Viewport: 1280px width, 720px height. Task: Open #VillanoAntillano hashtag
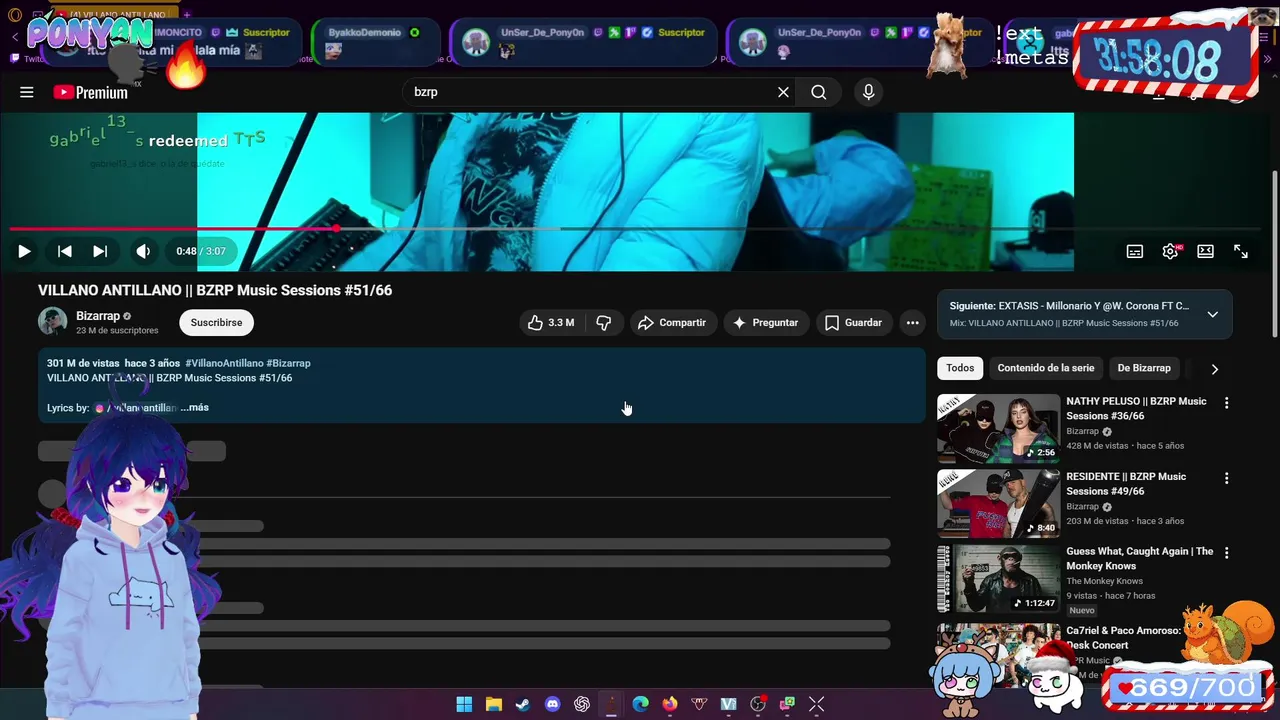click(224, 363)
